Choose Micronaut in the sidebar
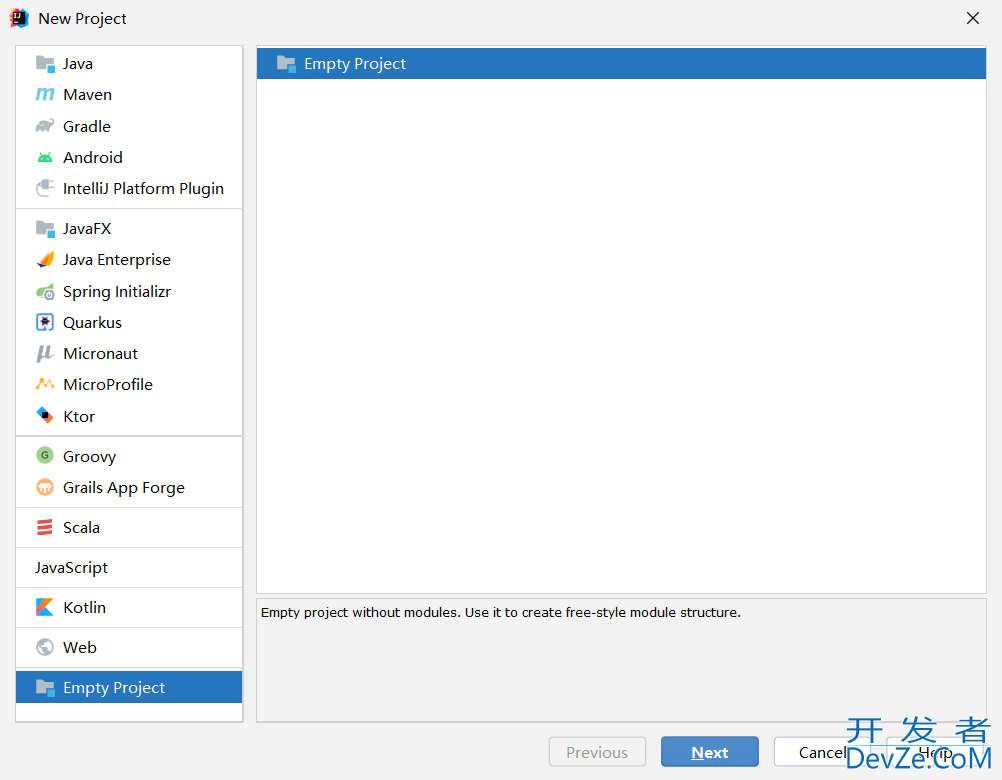This screenshot has height=780, width=1002. (100, 354)
